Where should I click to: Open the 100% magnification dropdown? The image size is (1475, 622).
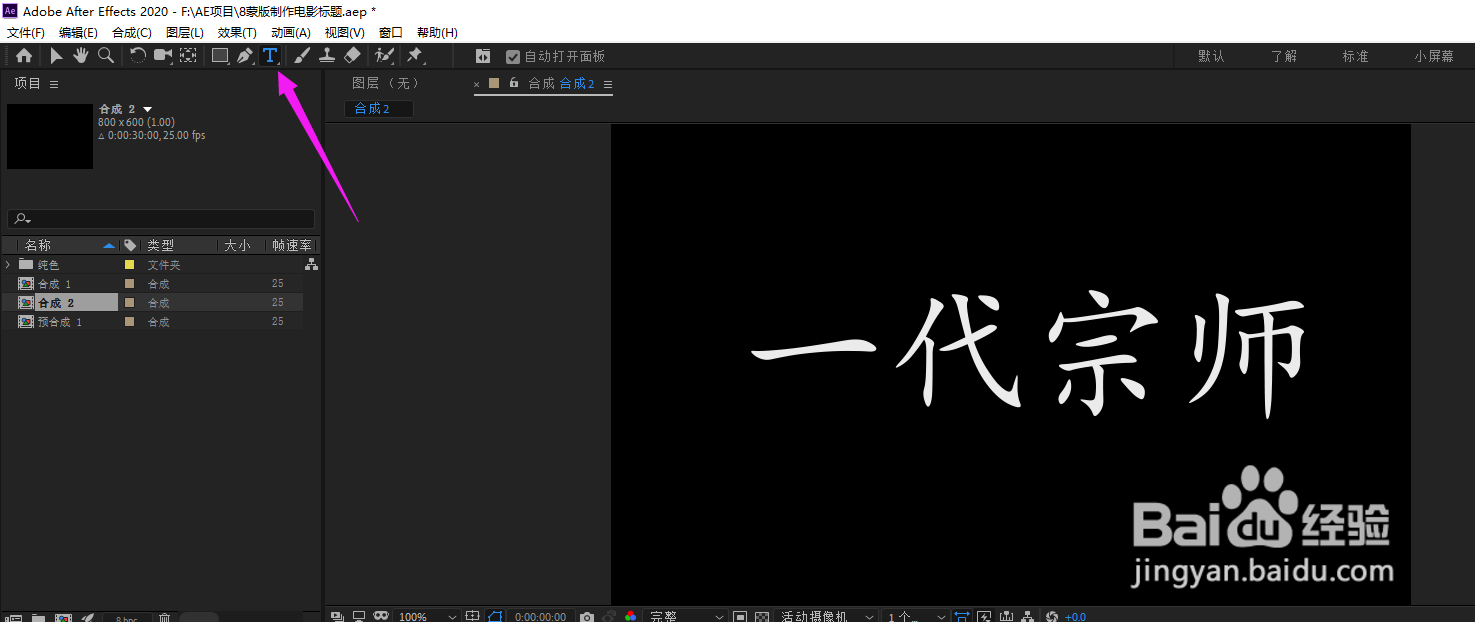427,616
